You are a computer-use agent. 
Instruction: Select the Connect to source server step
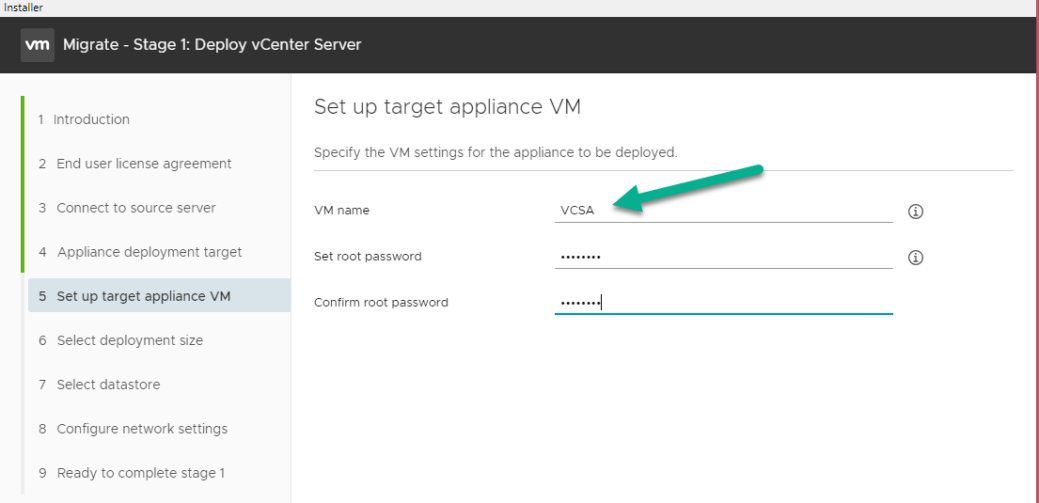click(135, 208)
